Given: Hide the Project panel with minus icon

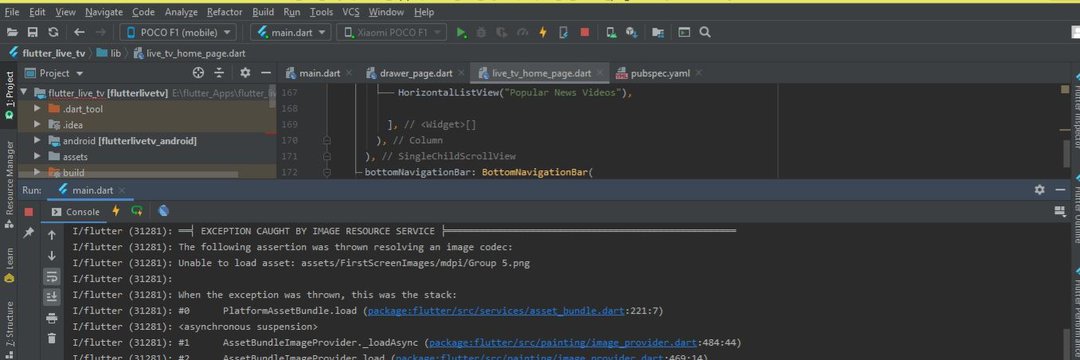Looking at the screenshot, I should [267, 73].
